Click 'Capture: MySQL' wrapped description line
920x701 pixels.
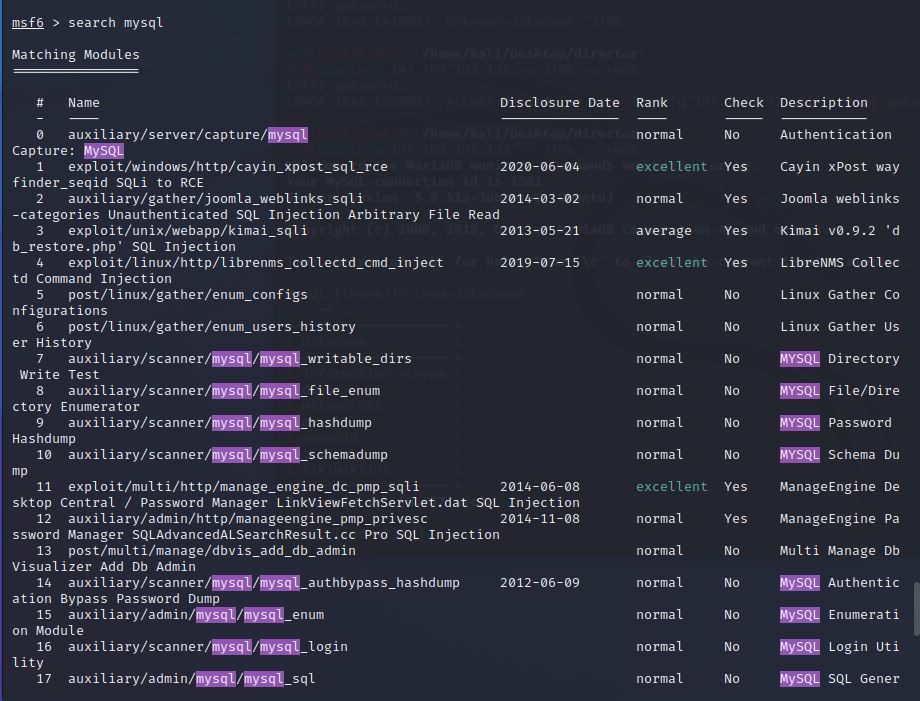(x=68, y=151)
